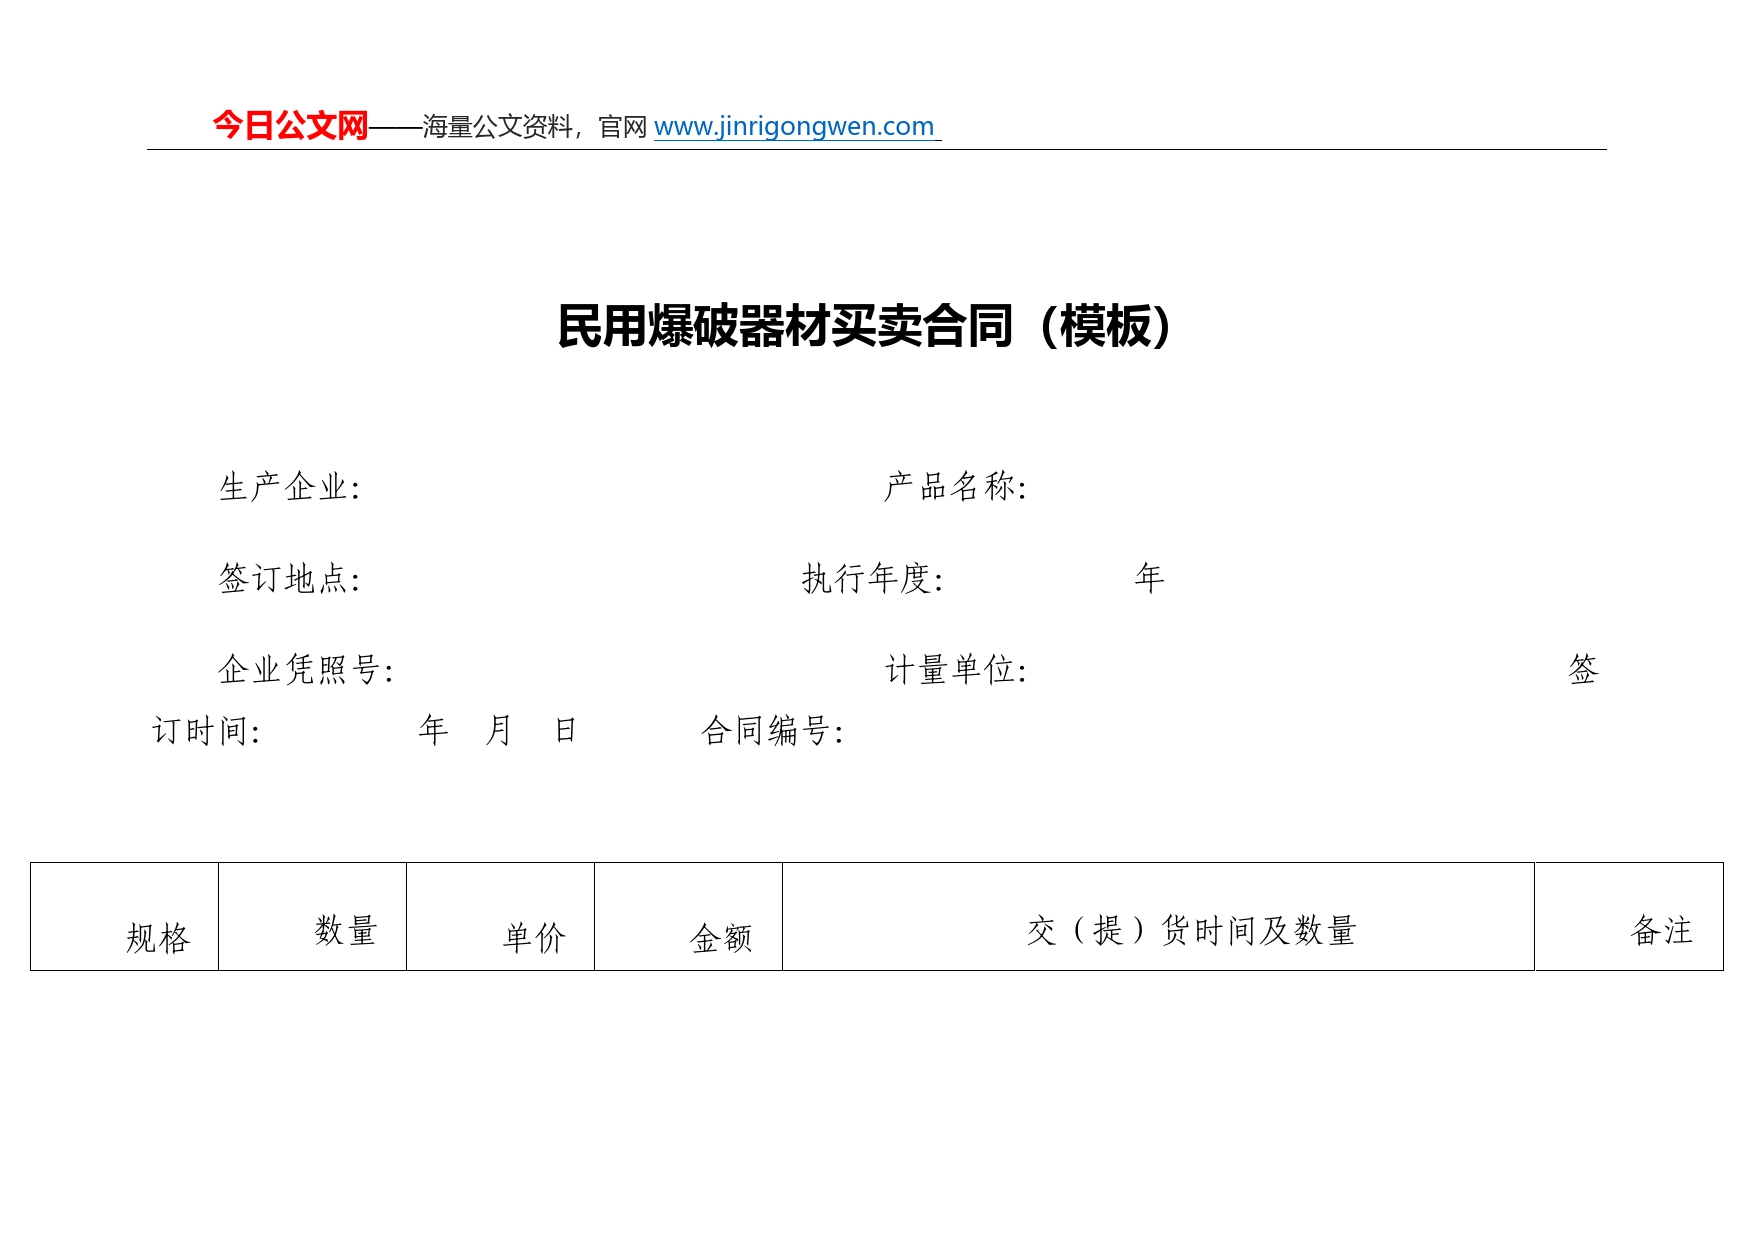This screenshot has height=1240, width=1754.
Task: Click the 执行年度: field label
Action: [x=872, y=578]
